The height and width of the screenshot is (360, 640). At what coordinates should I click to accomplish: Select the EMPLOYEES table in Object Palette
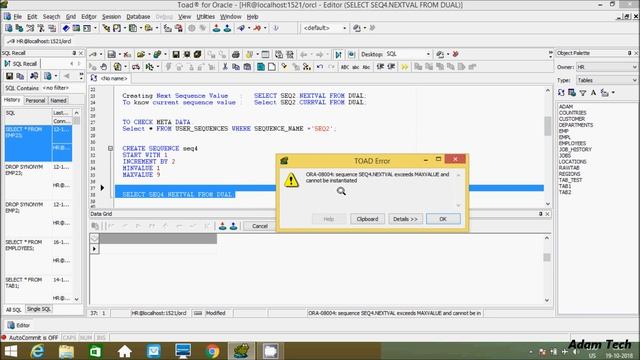[572, 143]
